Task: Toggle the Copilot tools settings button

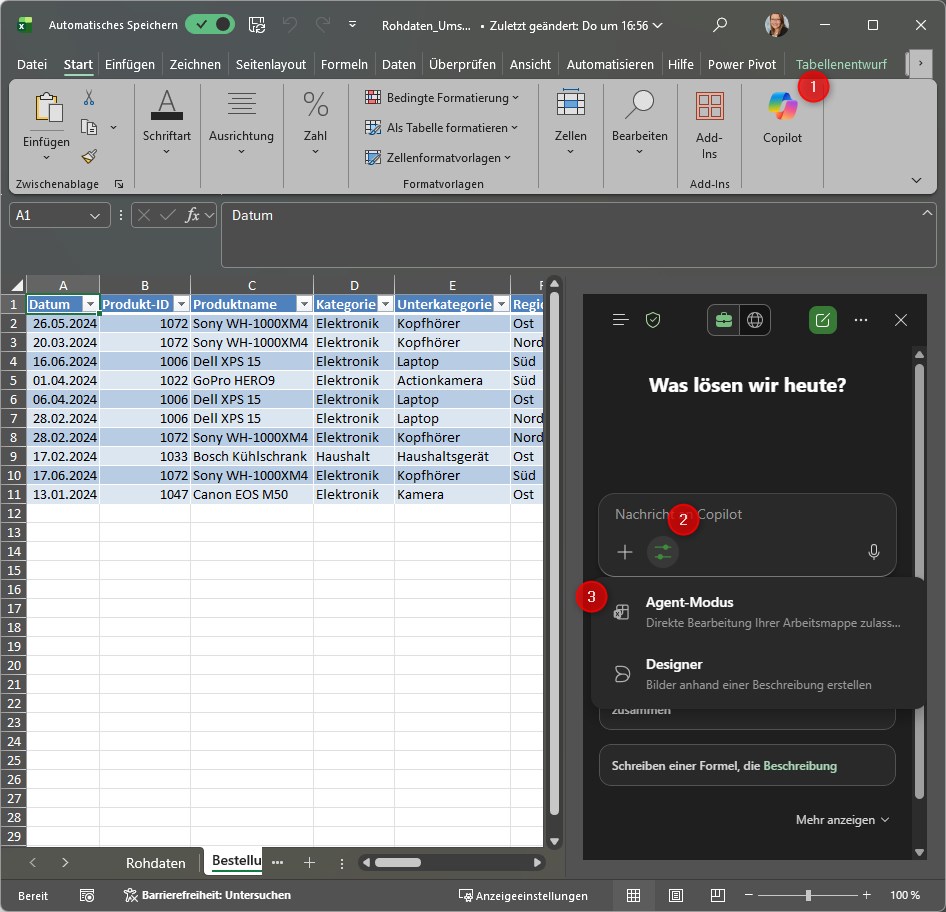Action: 662,552
